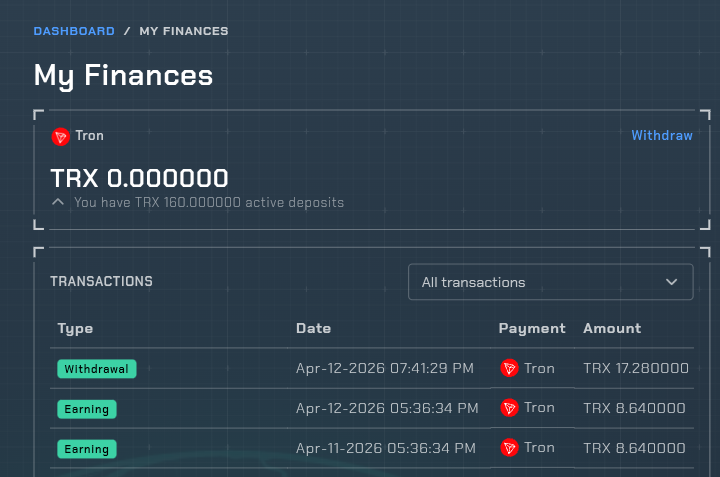
Task: Click the dropdown chevron arrow in All transactions
Action: click(671, 282)
